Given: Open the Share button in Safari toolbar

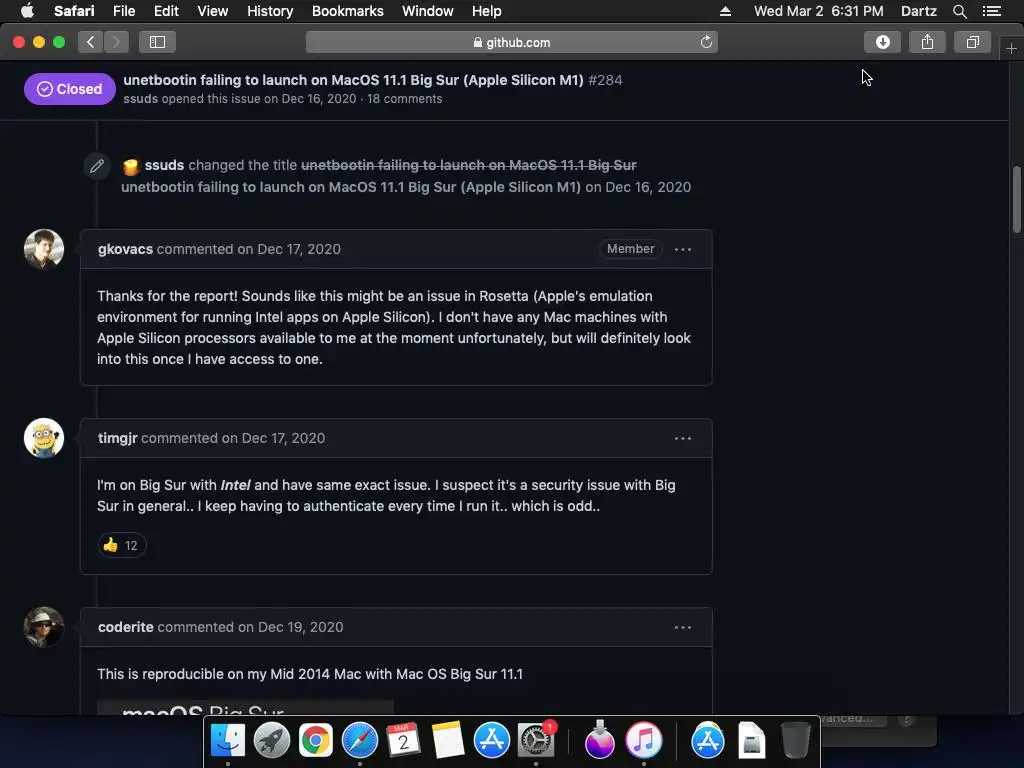Looking at the screenshot, I should point(927,42).
